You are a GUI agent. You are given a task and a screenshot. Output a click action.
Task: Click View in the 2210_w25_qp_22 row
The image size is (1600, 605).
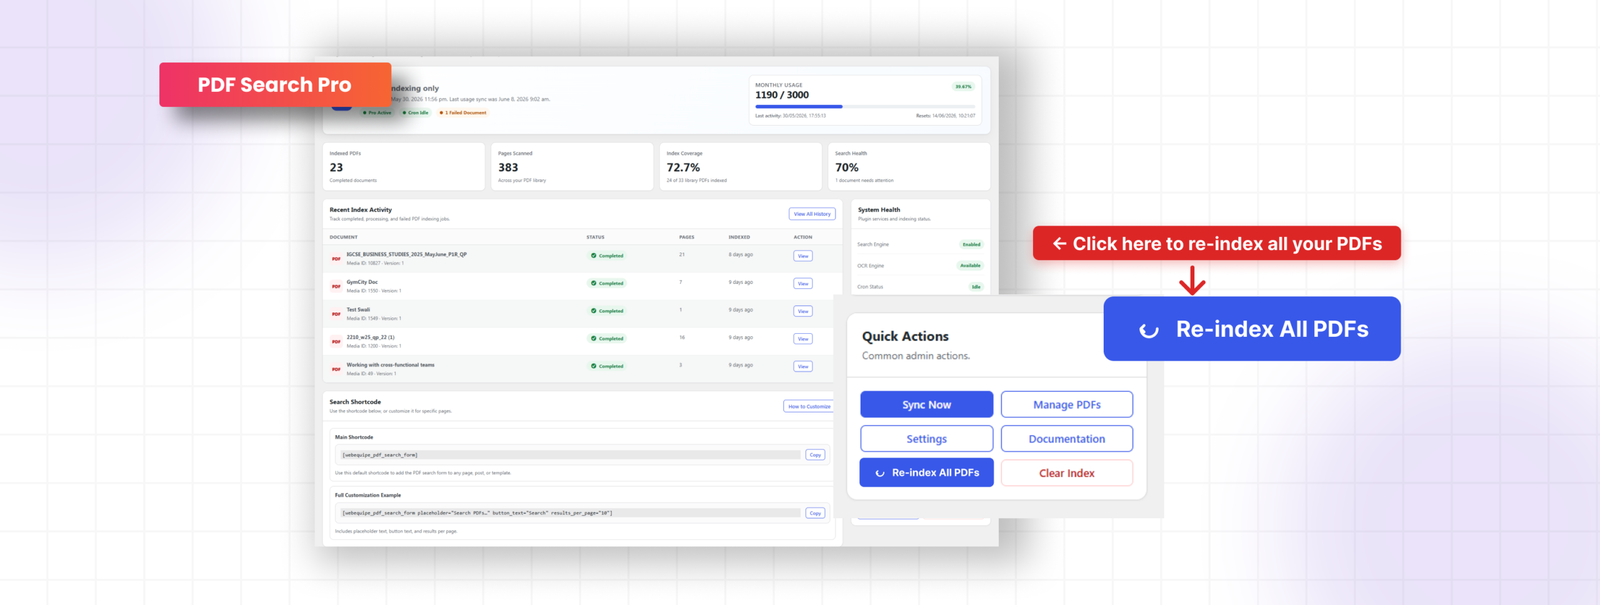click(803, 339)
